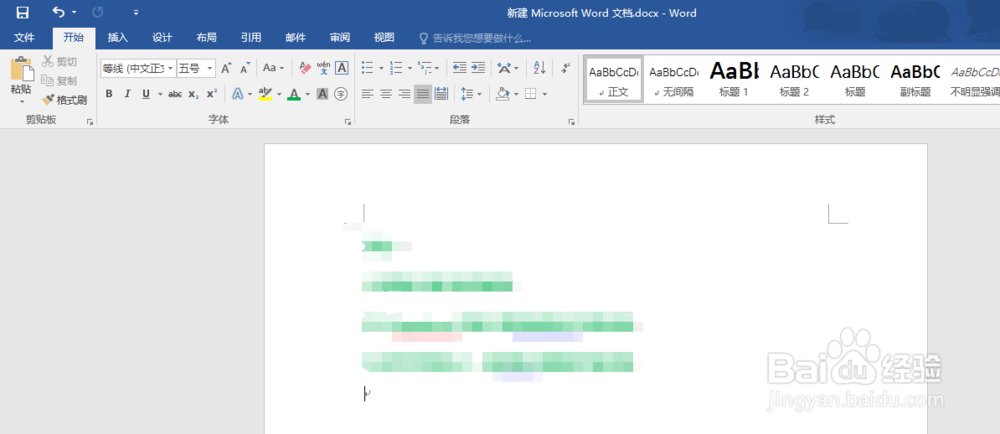Switch to the 引用 tab

(x=251, y=38)
